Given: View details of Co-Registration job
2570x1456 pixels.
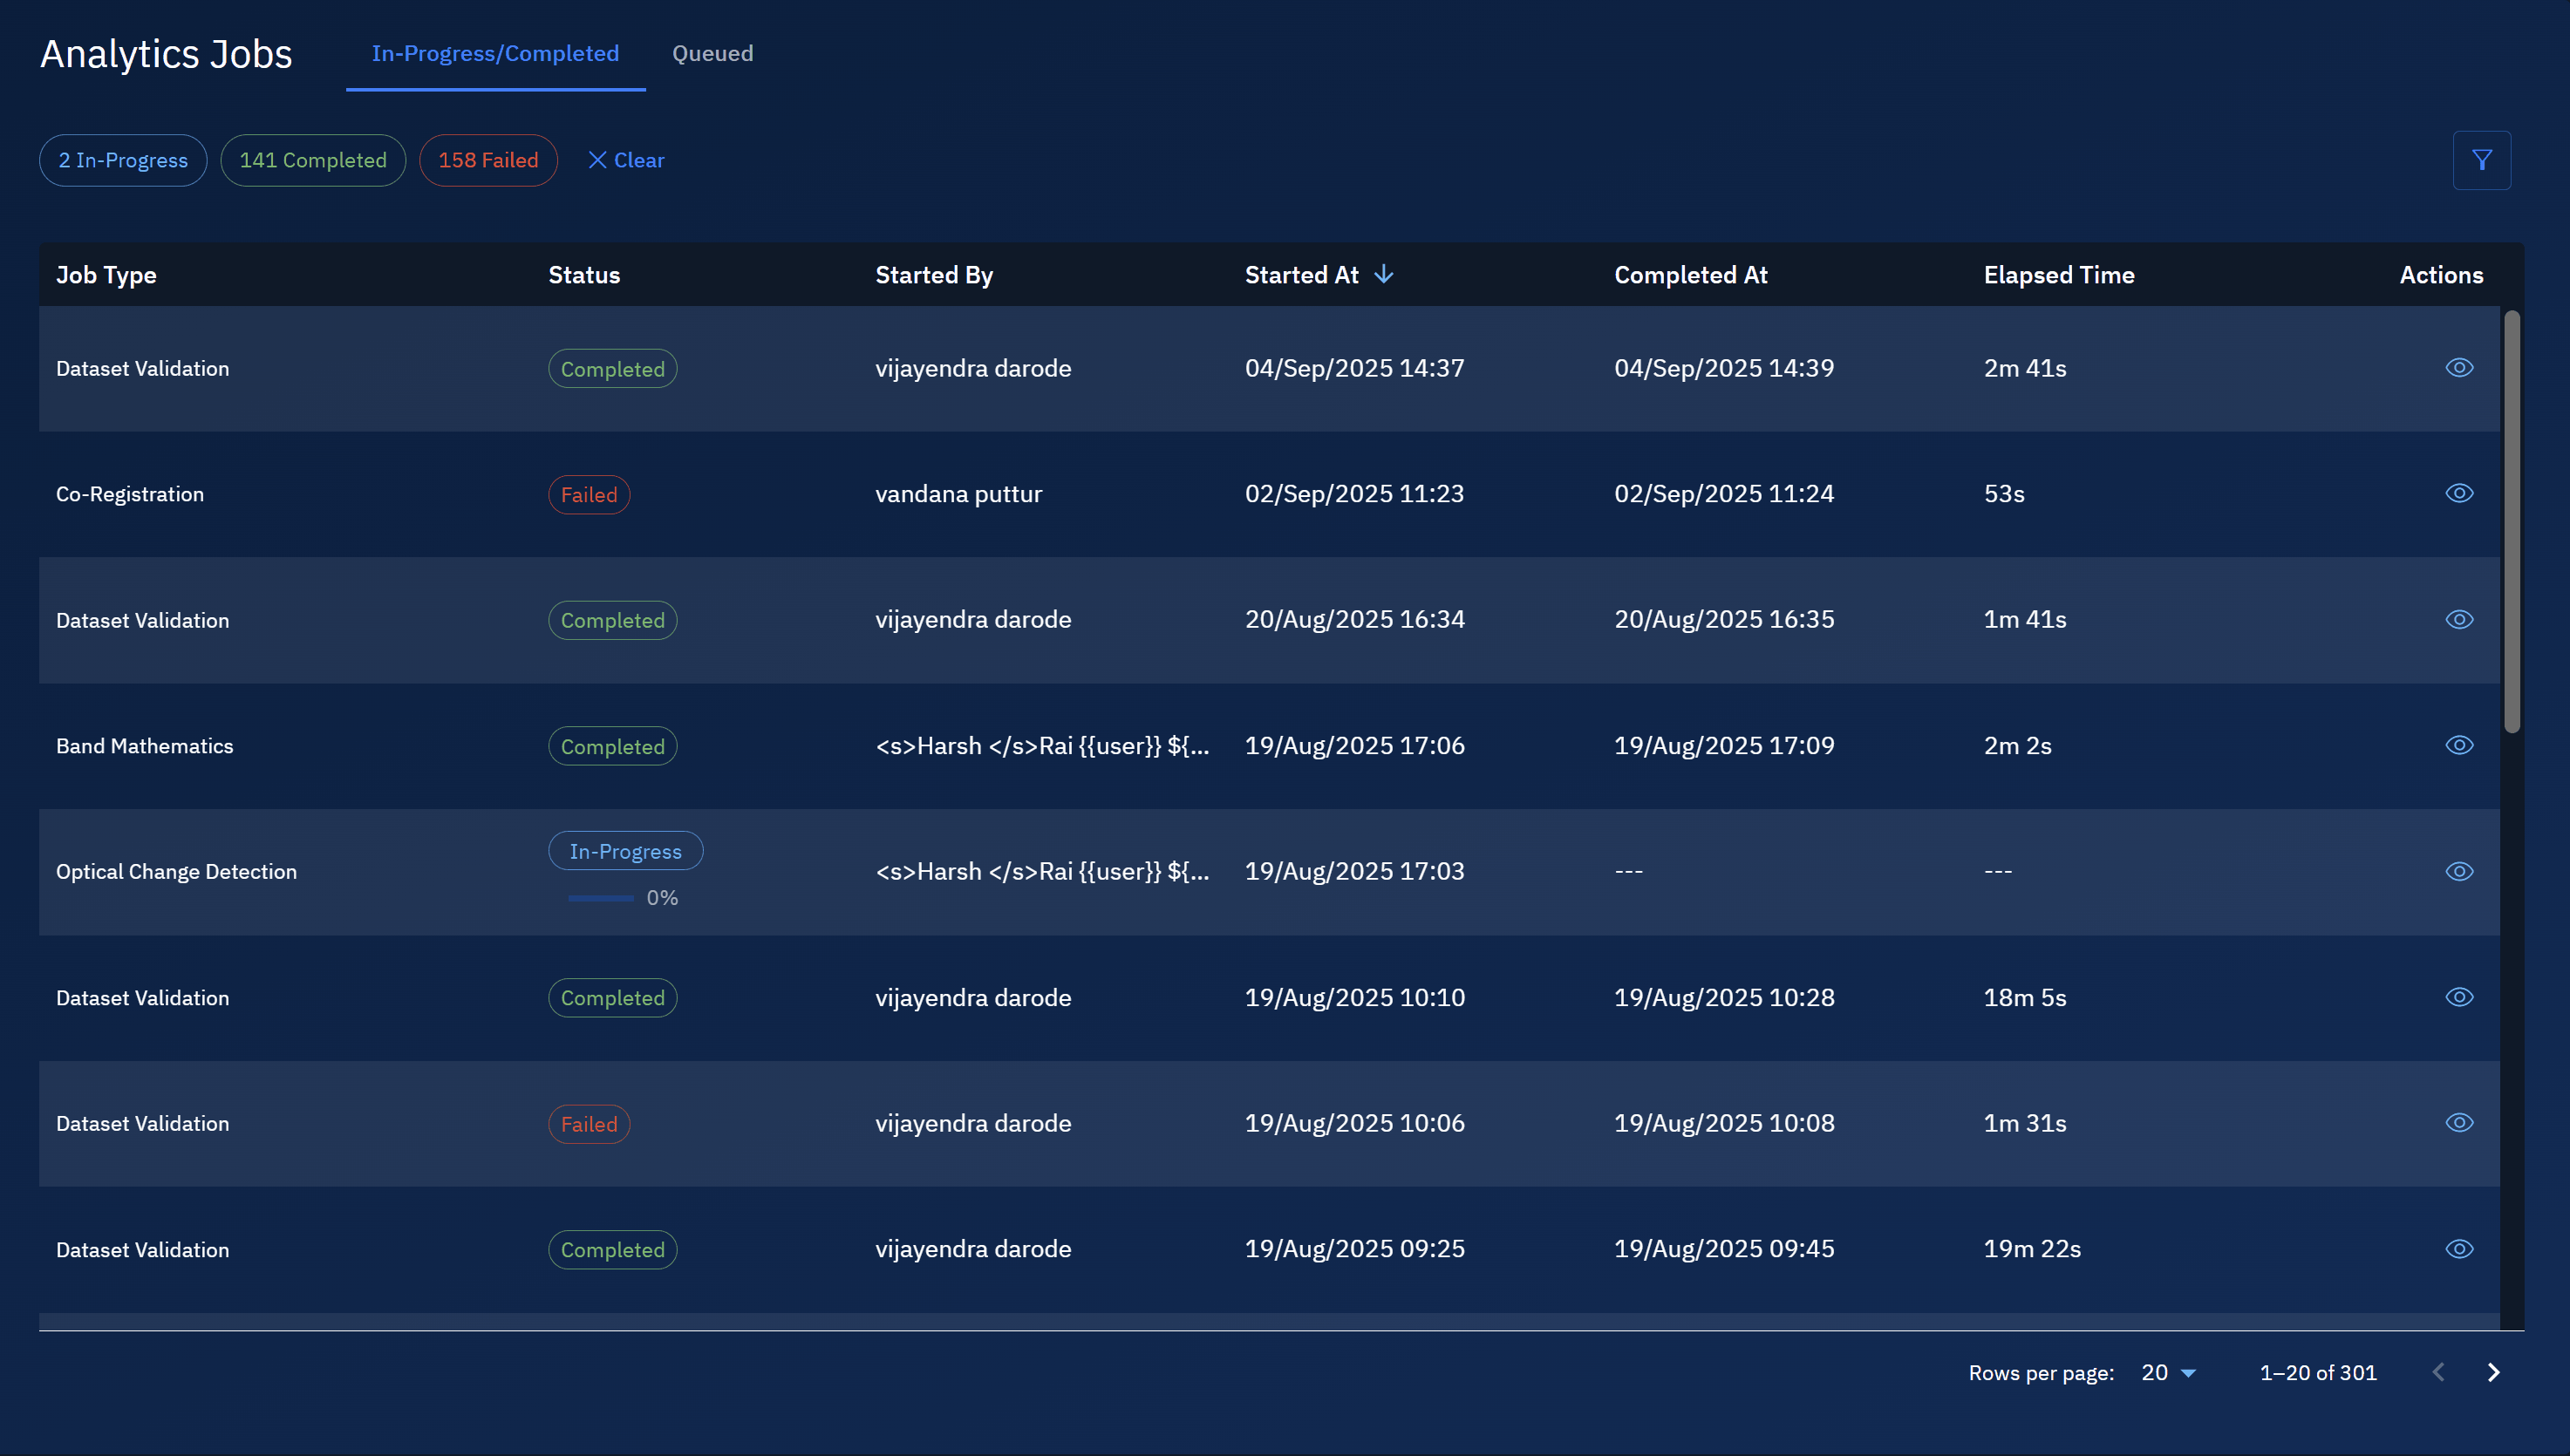Looking at the screenshot, I should click(2459, 494).
